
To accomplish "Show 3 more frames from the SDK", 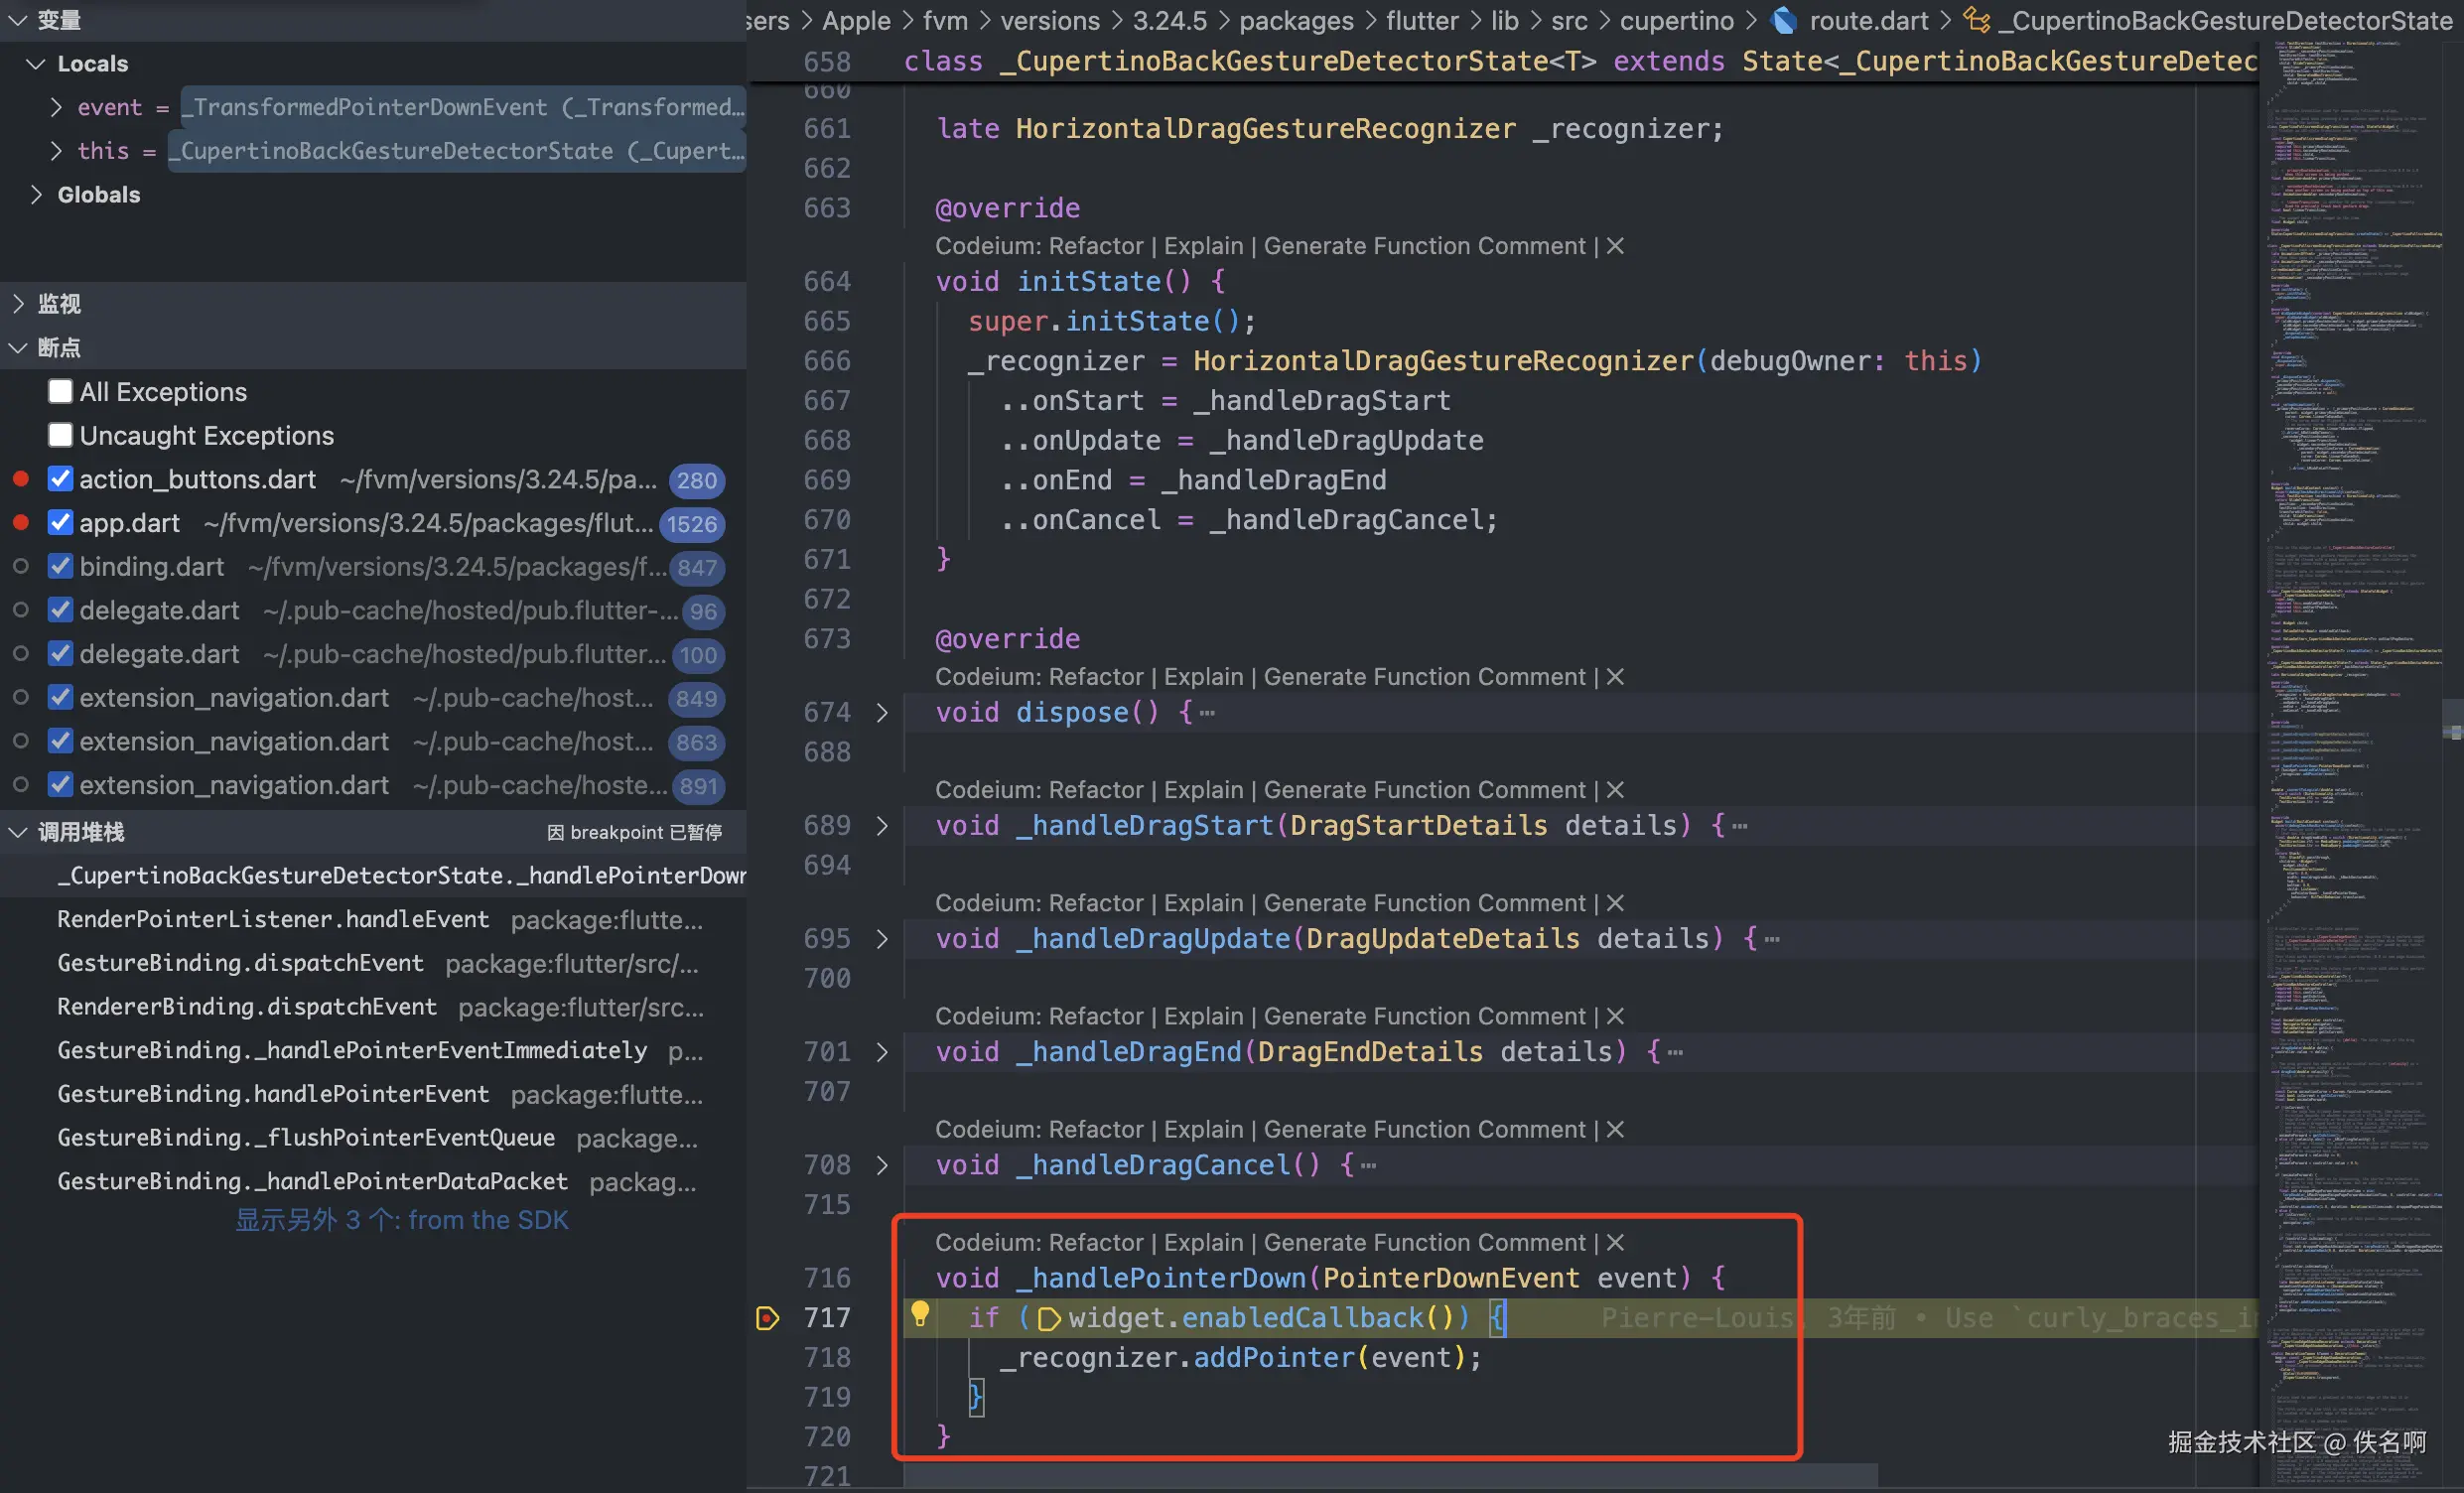I will click(x=401, y=1220).
